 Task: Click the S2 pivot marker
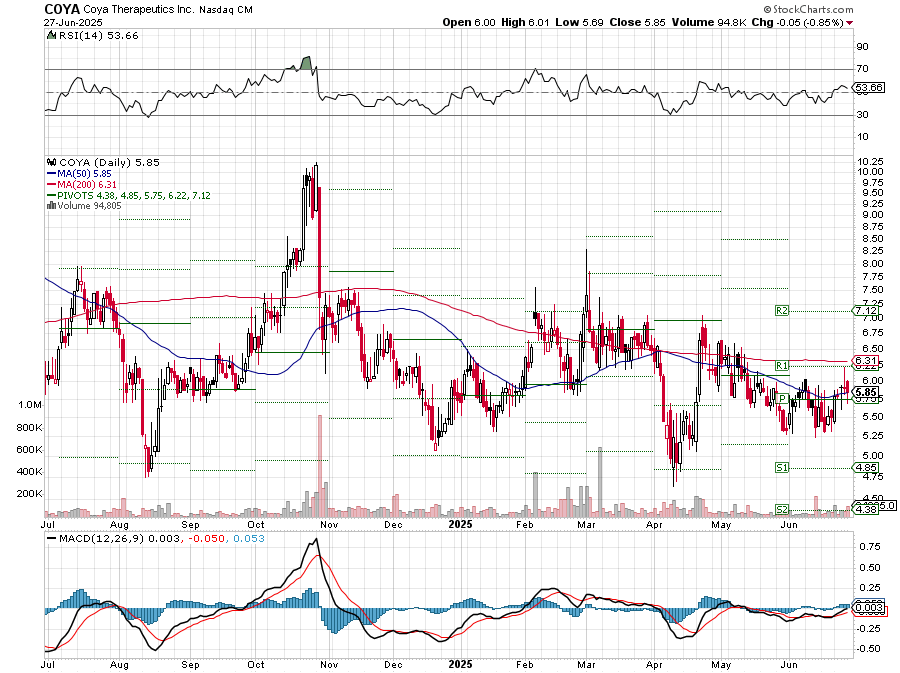click(781, 509)
